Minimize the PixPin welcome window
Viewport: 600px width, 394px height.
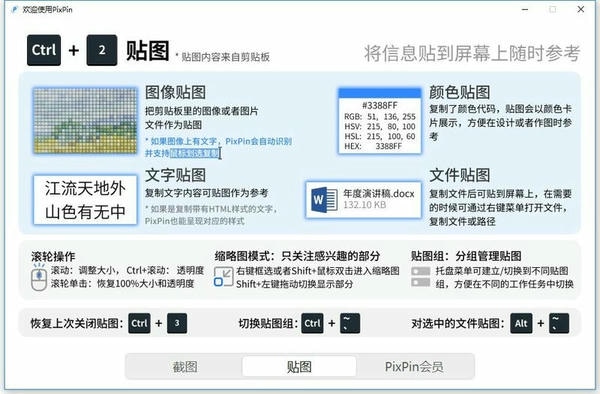(525, 9)
